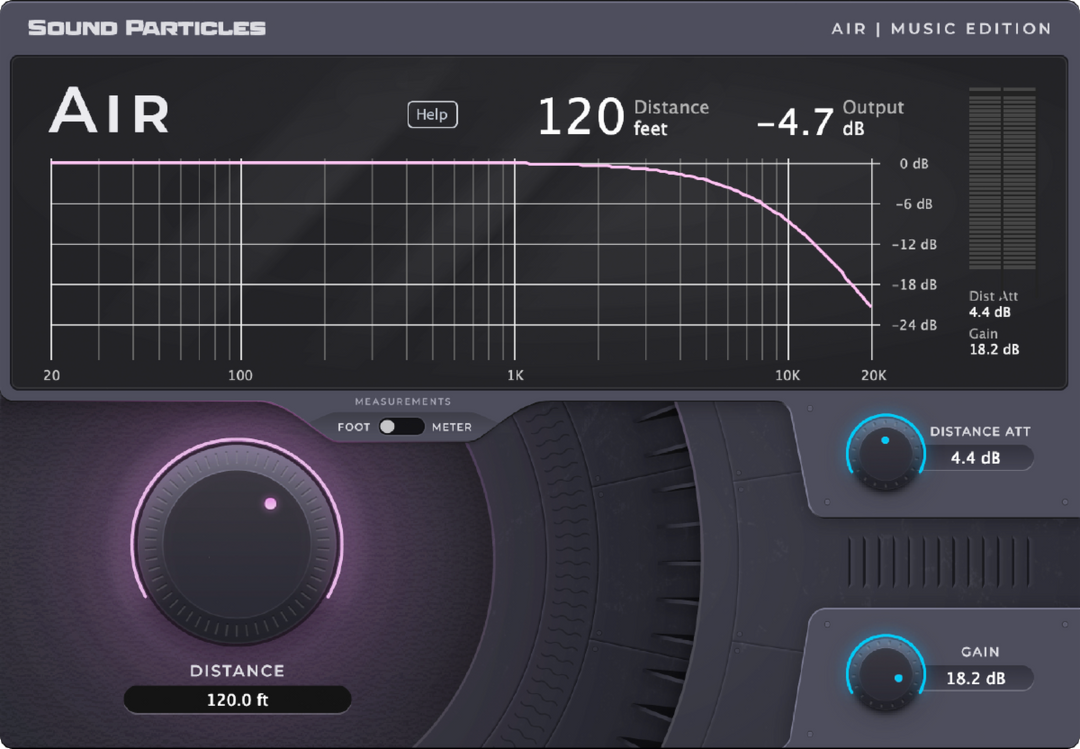Toggle the Foot/Meter measurements switch
1080x749 pixels.
[401, 427]
